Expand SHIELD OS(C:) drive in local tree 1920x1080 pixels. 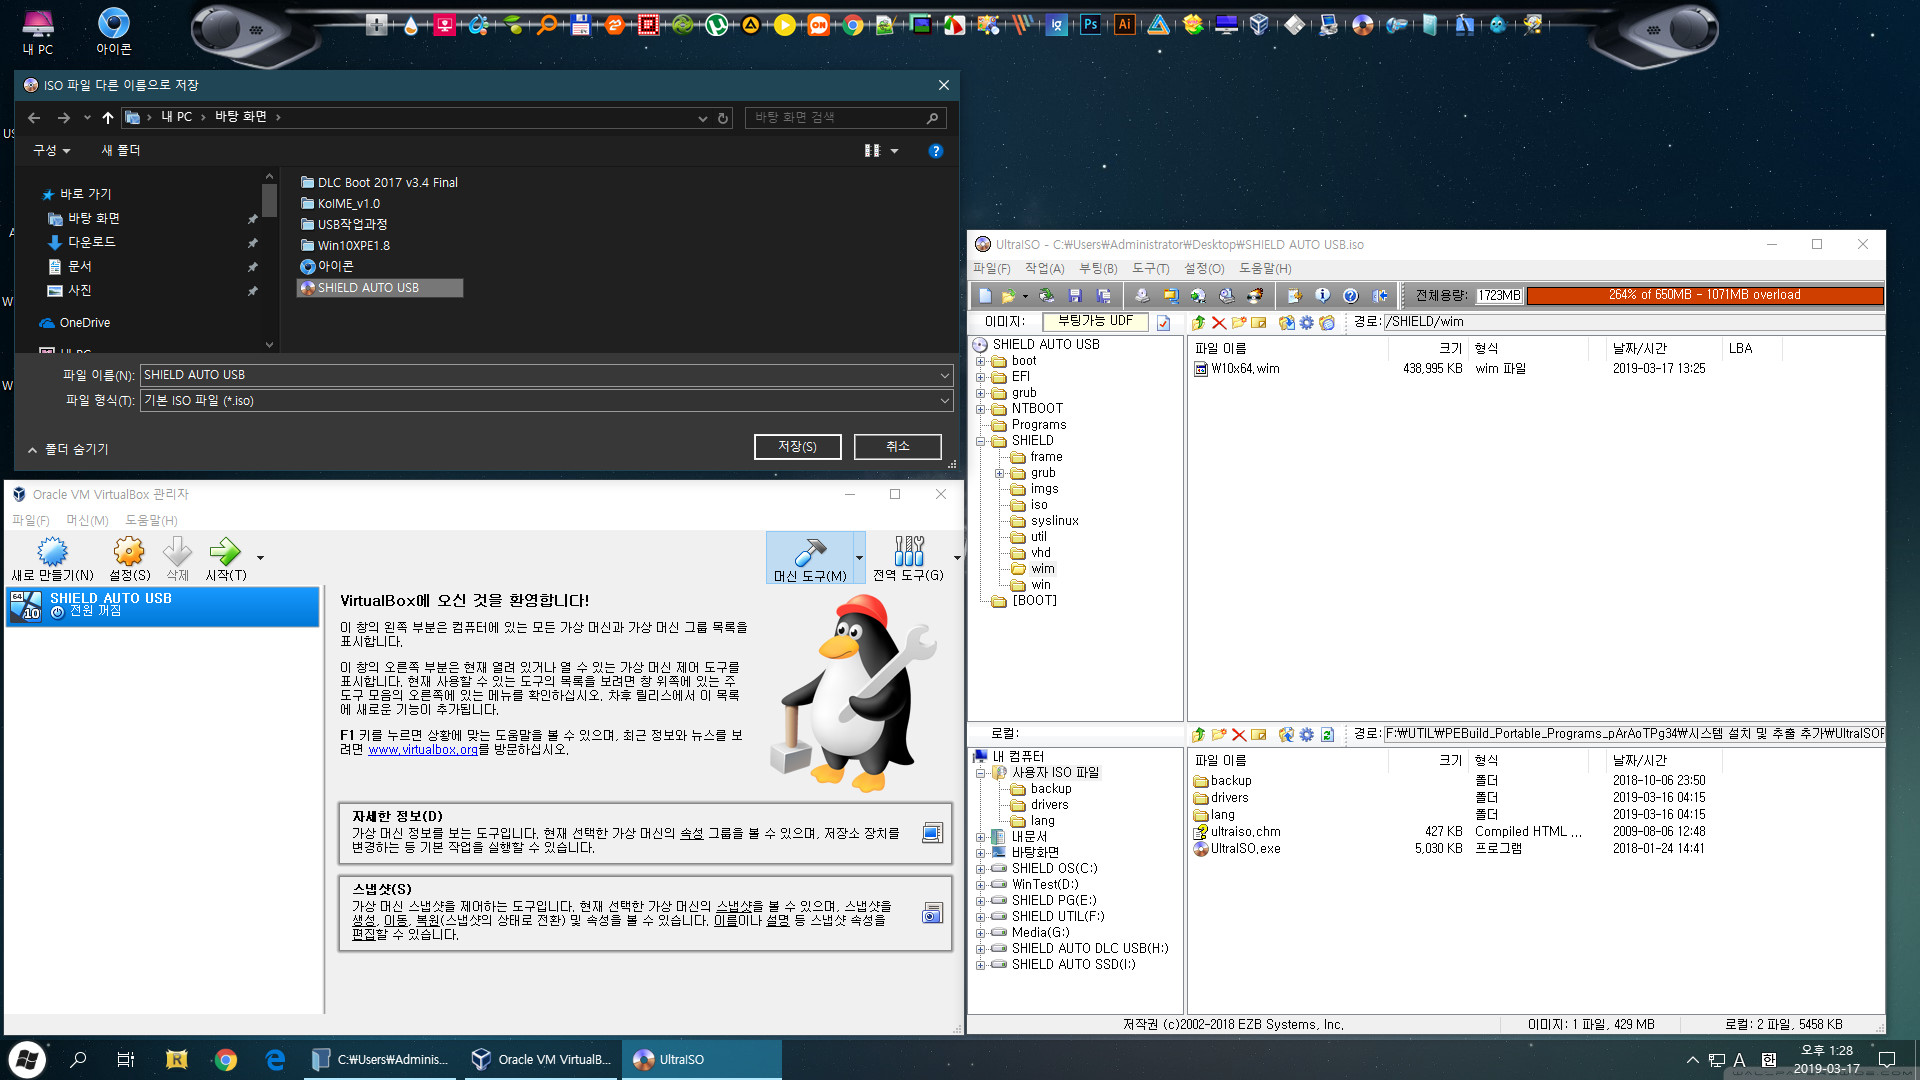981,870
